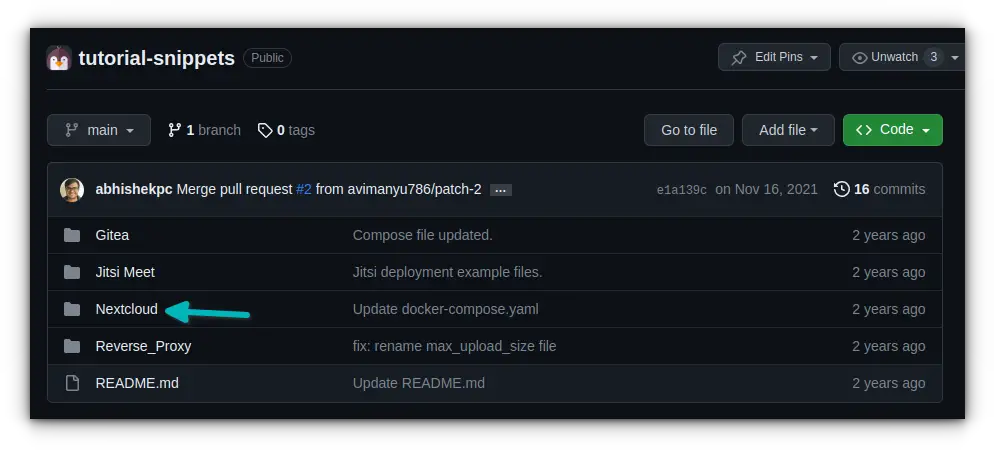Click the commit date Nov 16, 2021

click(767, 190)
